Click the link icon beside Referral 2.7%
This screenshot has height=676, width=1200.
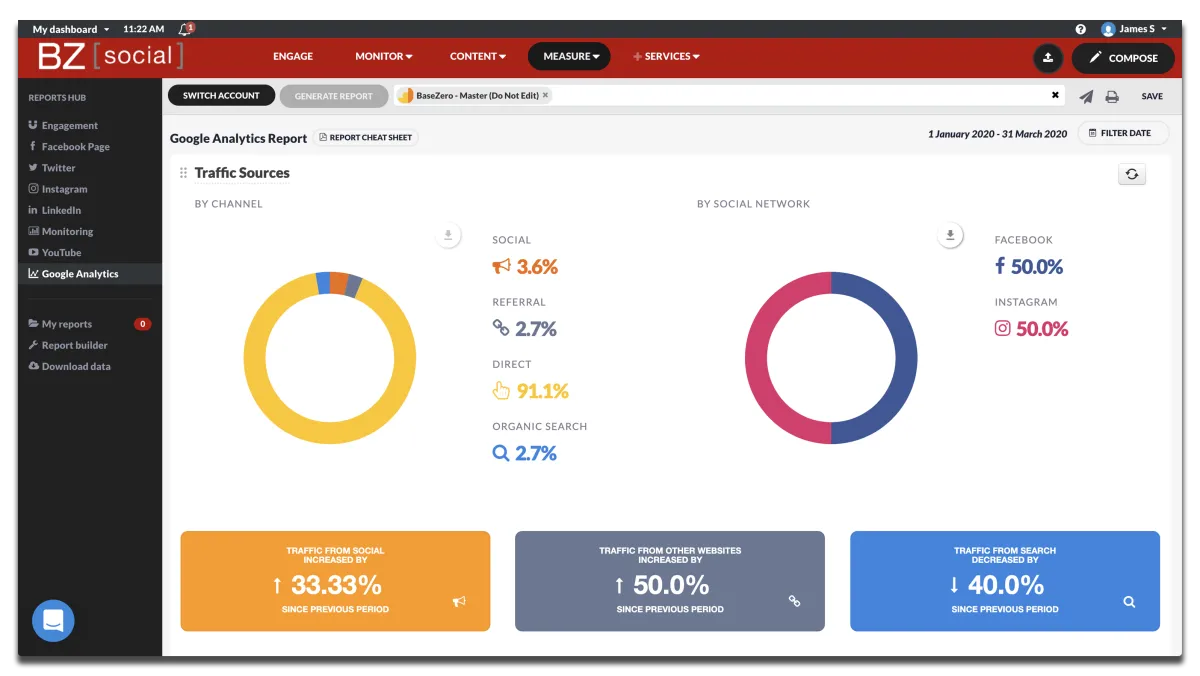coord(501,328)
